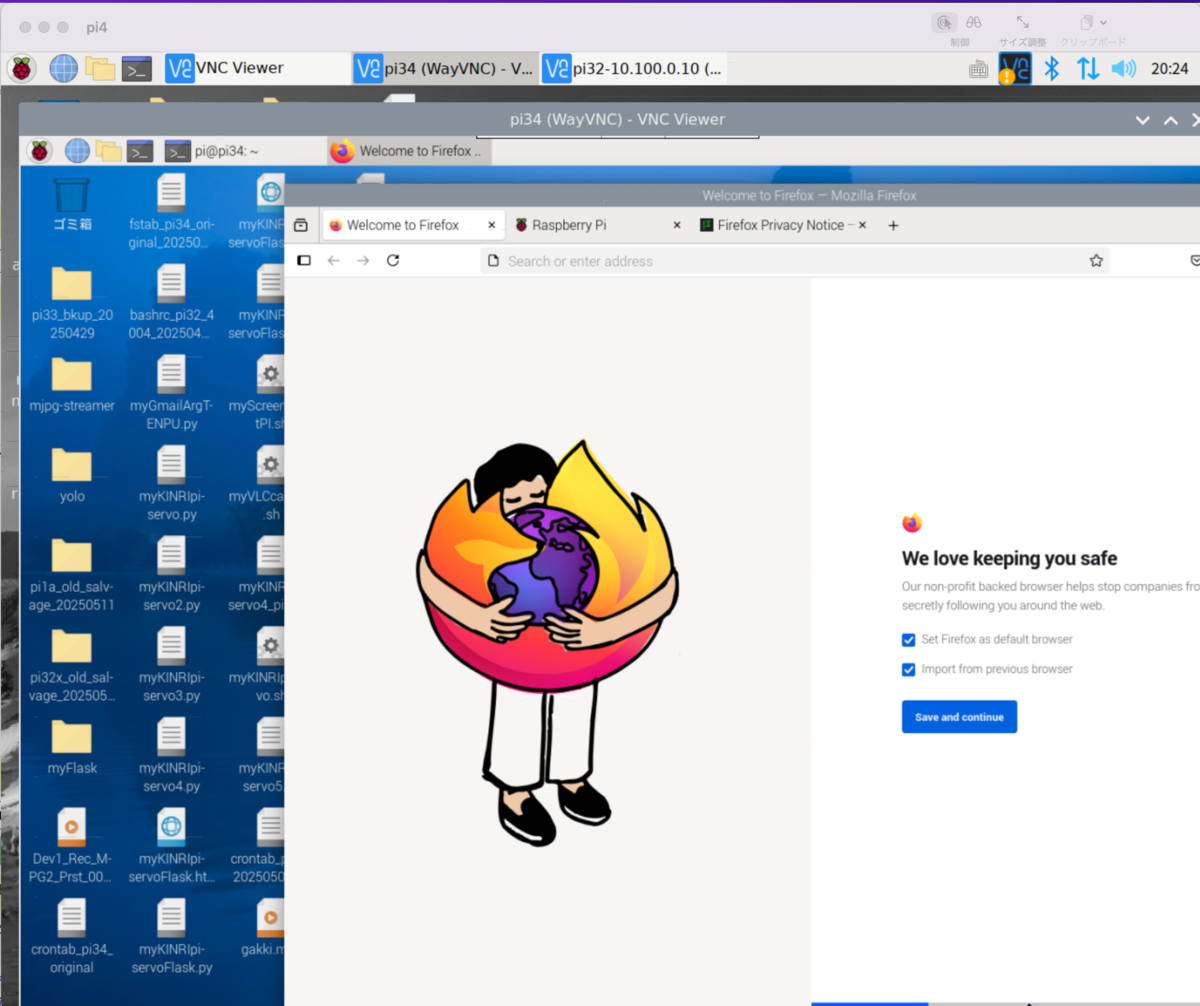This screenshot has height=1006, width=1200.
Task: Toggle the Firefox sidebar
Action: click(x=304, y=261)
